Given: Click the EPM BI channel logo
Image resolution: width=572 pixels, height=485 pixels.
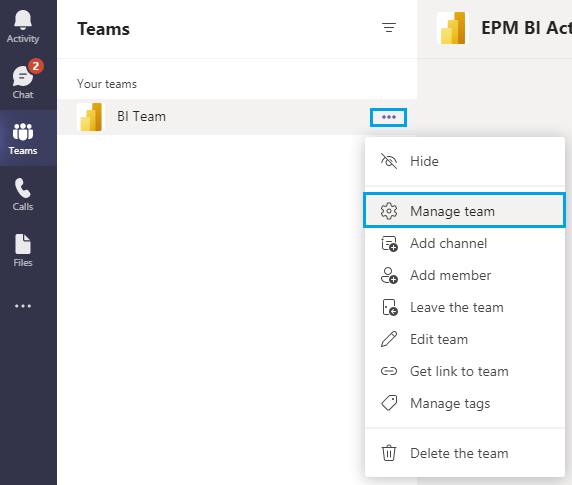Looking at the screenshot, I should pyautogui.click(x=453, y=28).
